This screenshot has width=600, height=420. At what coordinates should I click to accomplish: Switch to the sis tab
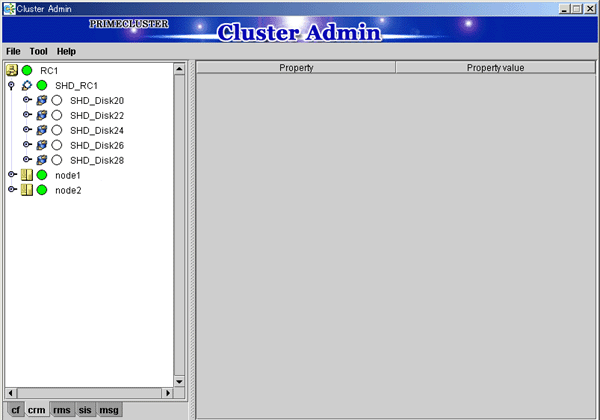pos(85,410)
